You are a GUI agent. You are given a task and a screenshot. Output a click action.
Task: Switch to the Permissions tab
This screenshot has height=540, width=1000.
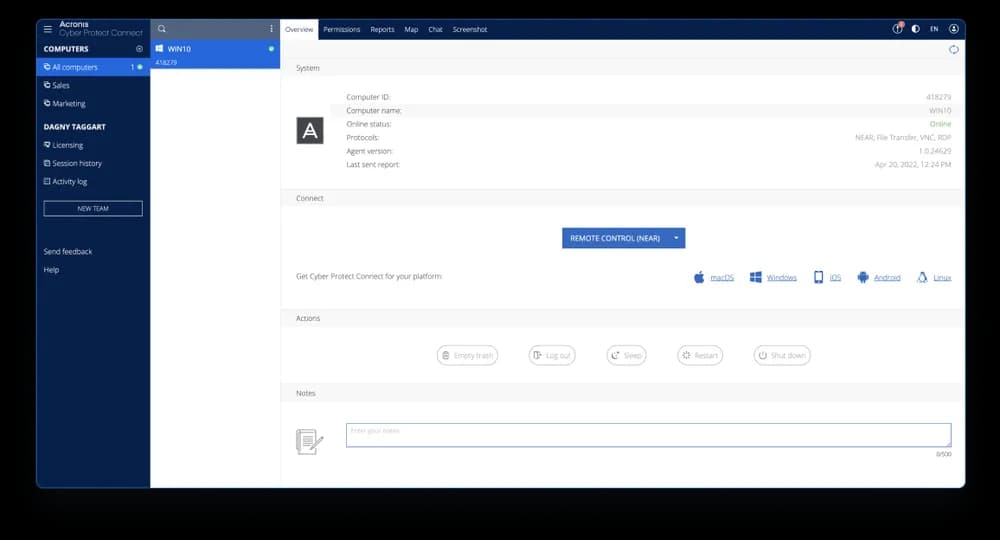coord(341,30)
